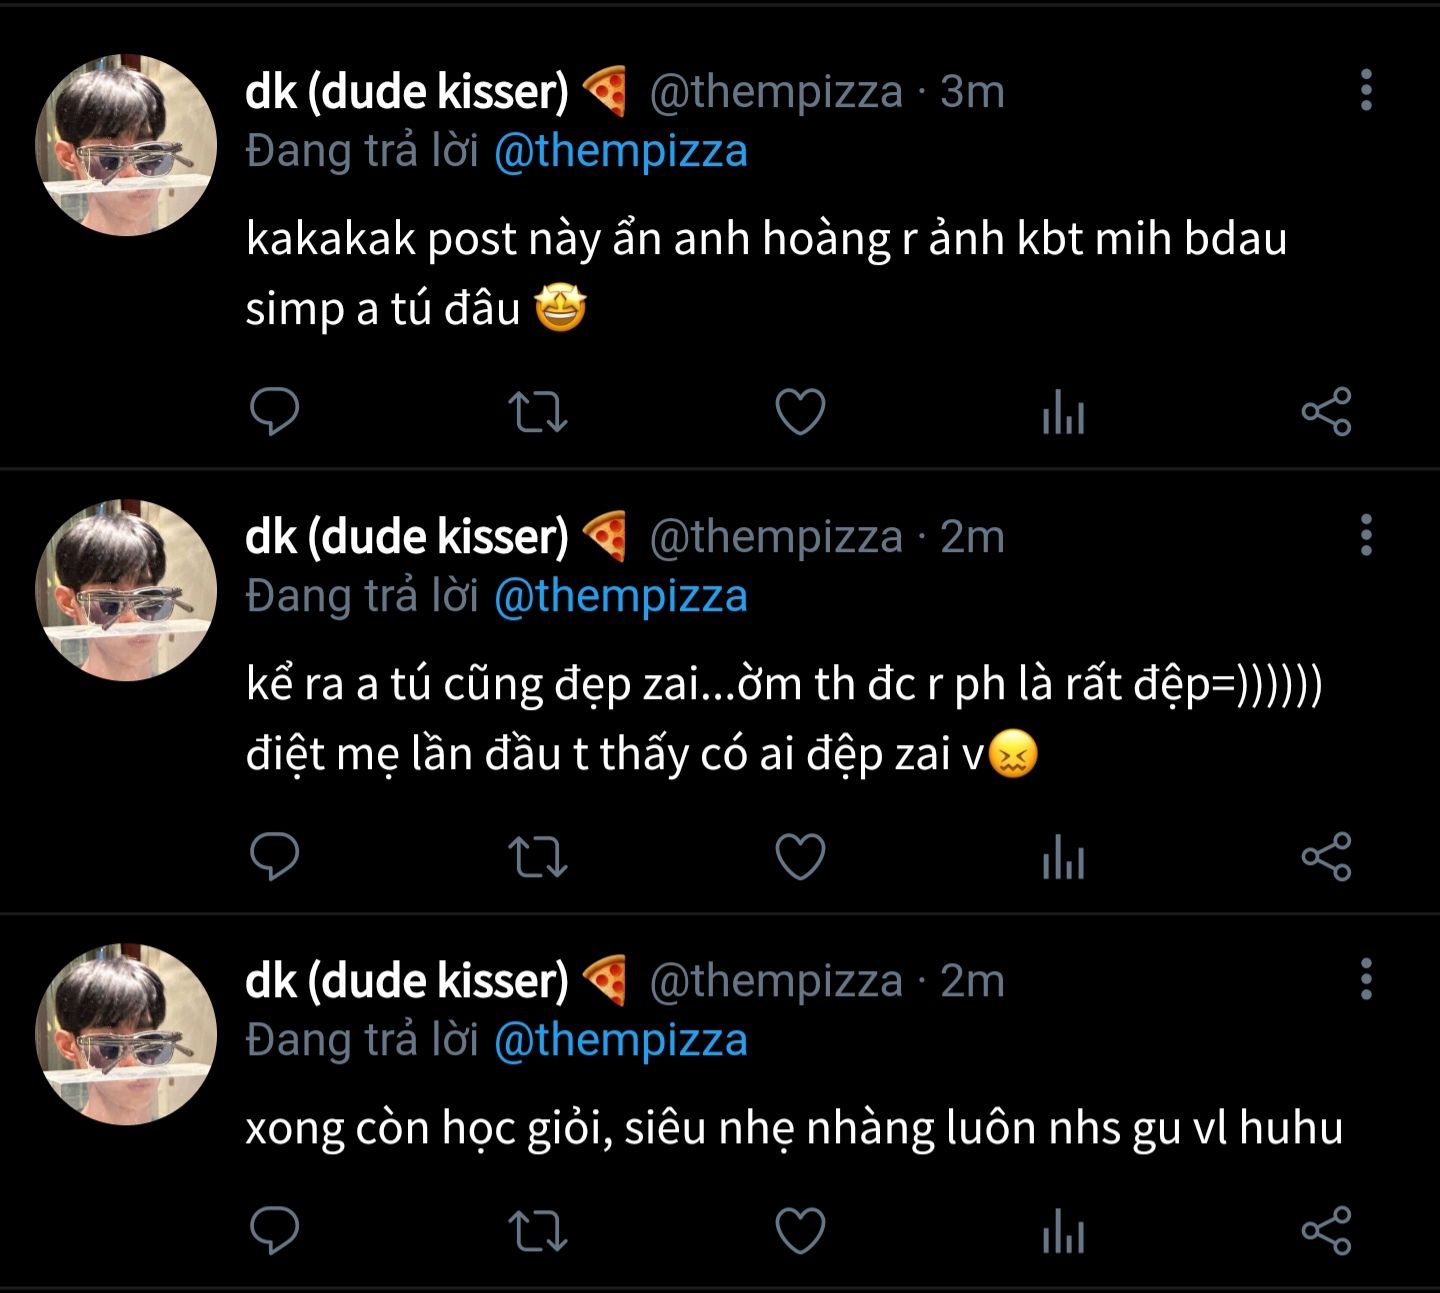Reply to the 'đẹp zai' middle tweet

(274, 857)
